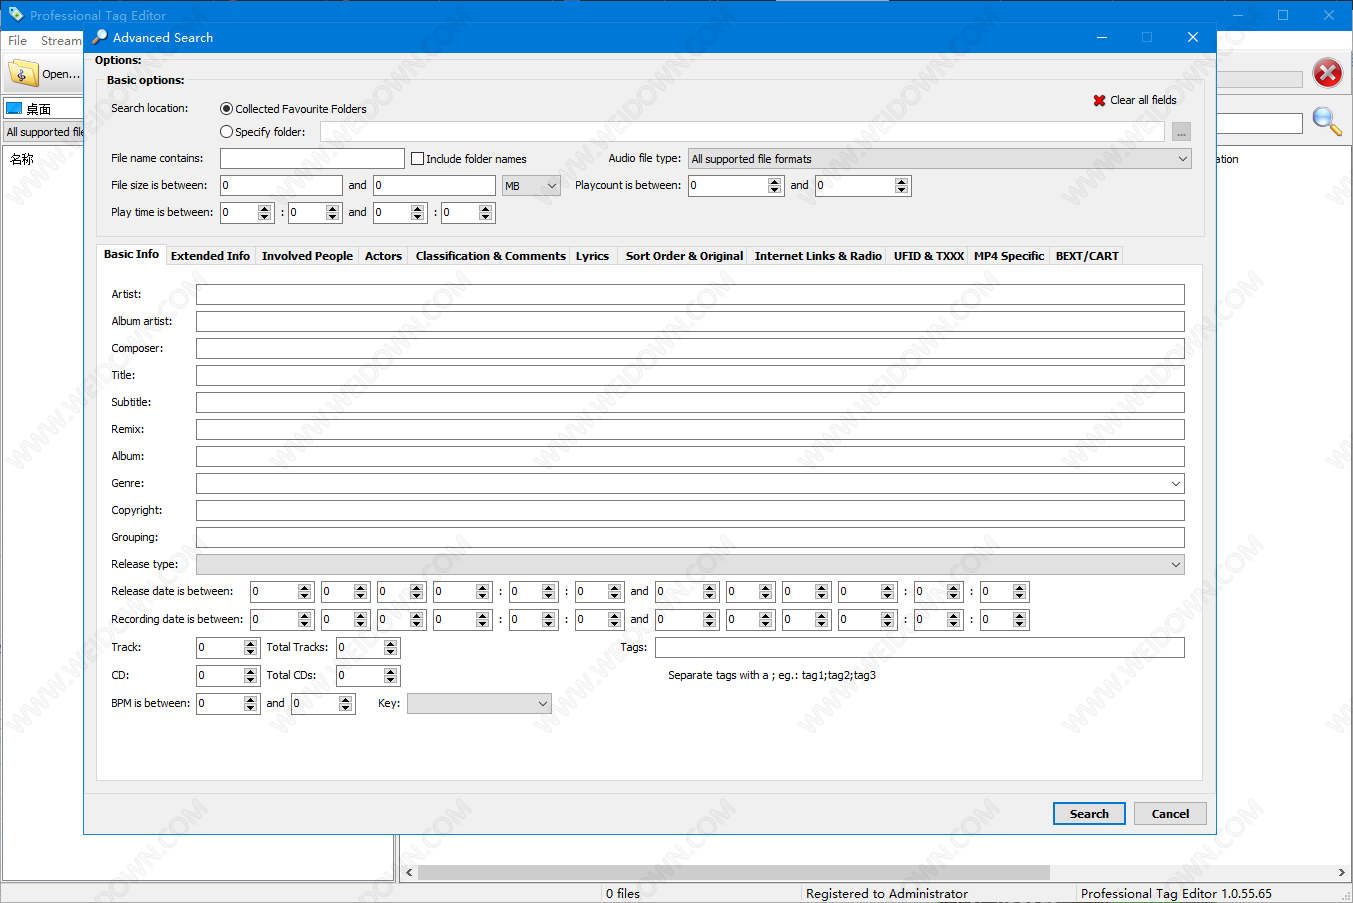Open the Stream menu in main window
The height and width of the screenshot is (903, 1353).
[x=61, y=41]
